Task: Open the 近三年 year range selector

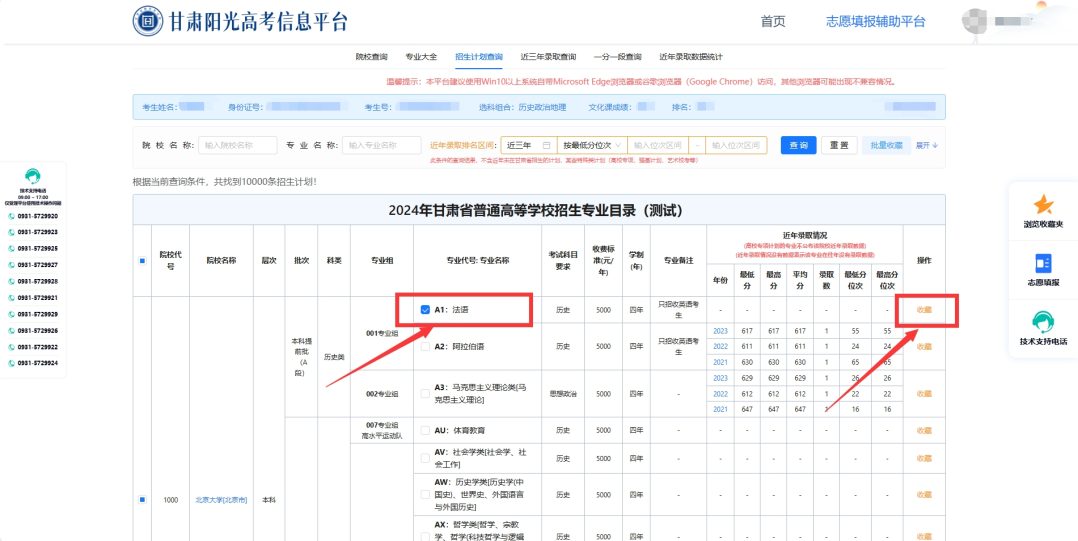Action: pyautogui.click(x=526, y=145)
